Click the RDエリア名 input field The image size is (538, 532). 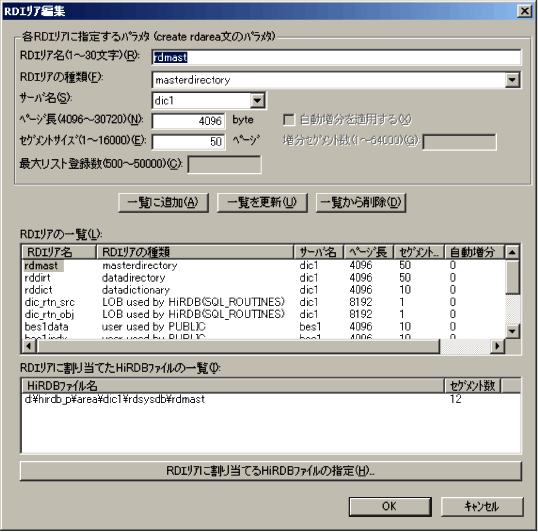click(x=336, y=57)
